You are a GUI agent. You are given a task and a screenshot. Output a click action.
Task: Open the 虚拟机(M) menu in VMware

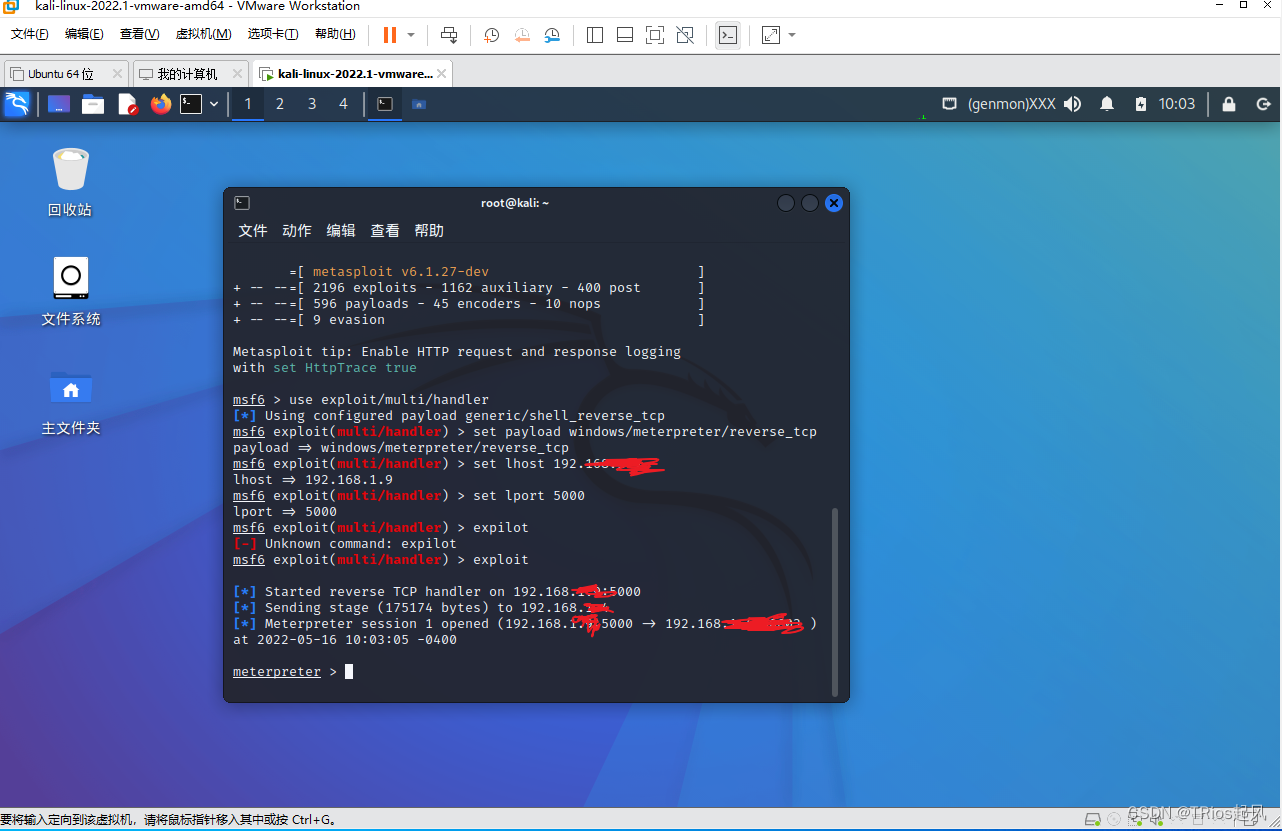[203, 34]
